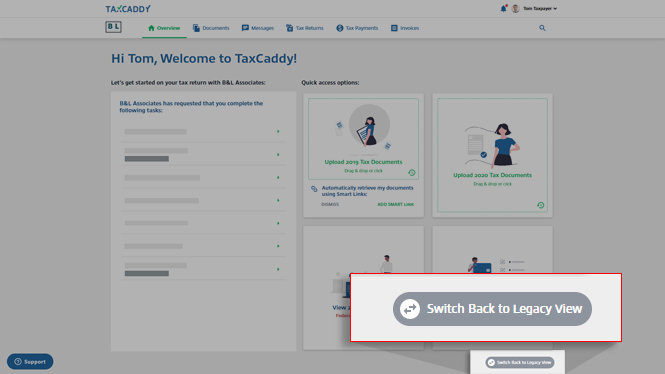Image resolution: width=665 pixels, height=374 pixels.
Task: Expand the Tom Taxpayer account dropdown
Action: pyautogui.click(x=540, y=8)
